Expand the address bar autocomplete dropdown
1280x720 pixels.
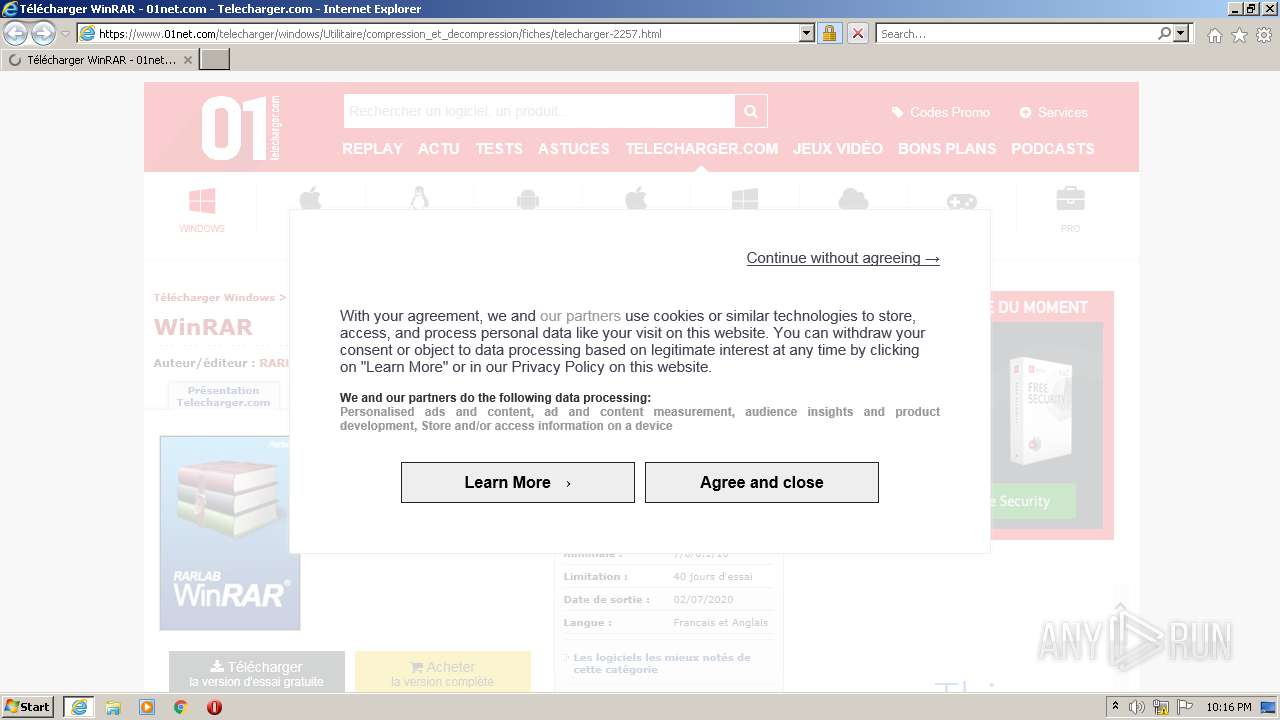click(x=807, y=34)
